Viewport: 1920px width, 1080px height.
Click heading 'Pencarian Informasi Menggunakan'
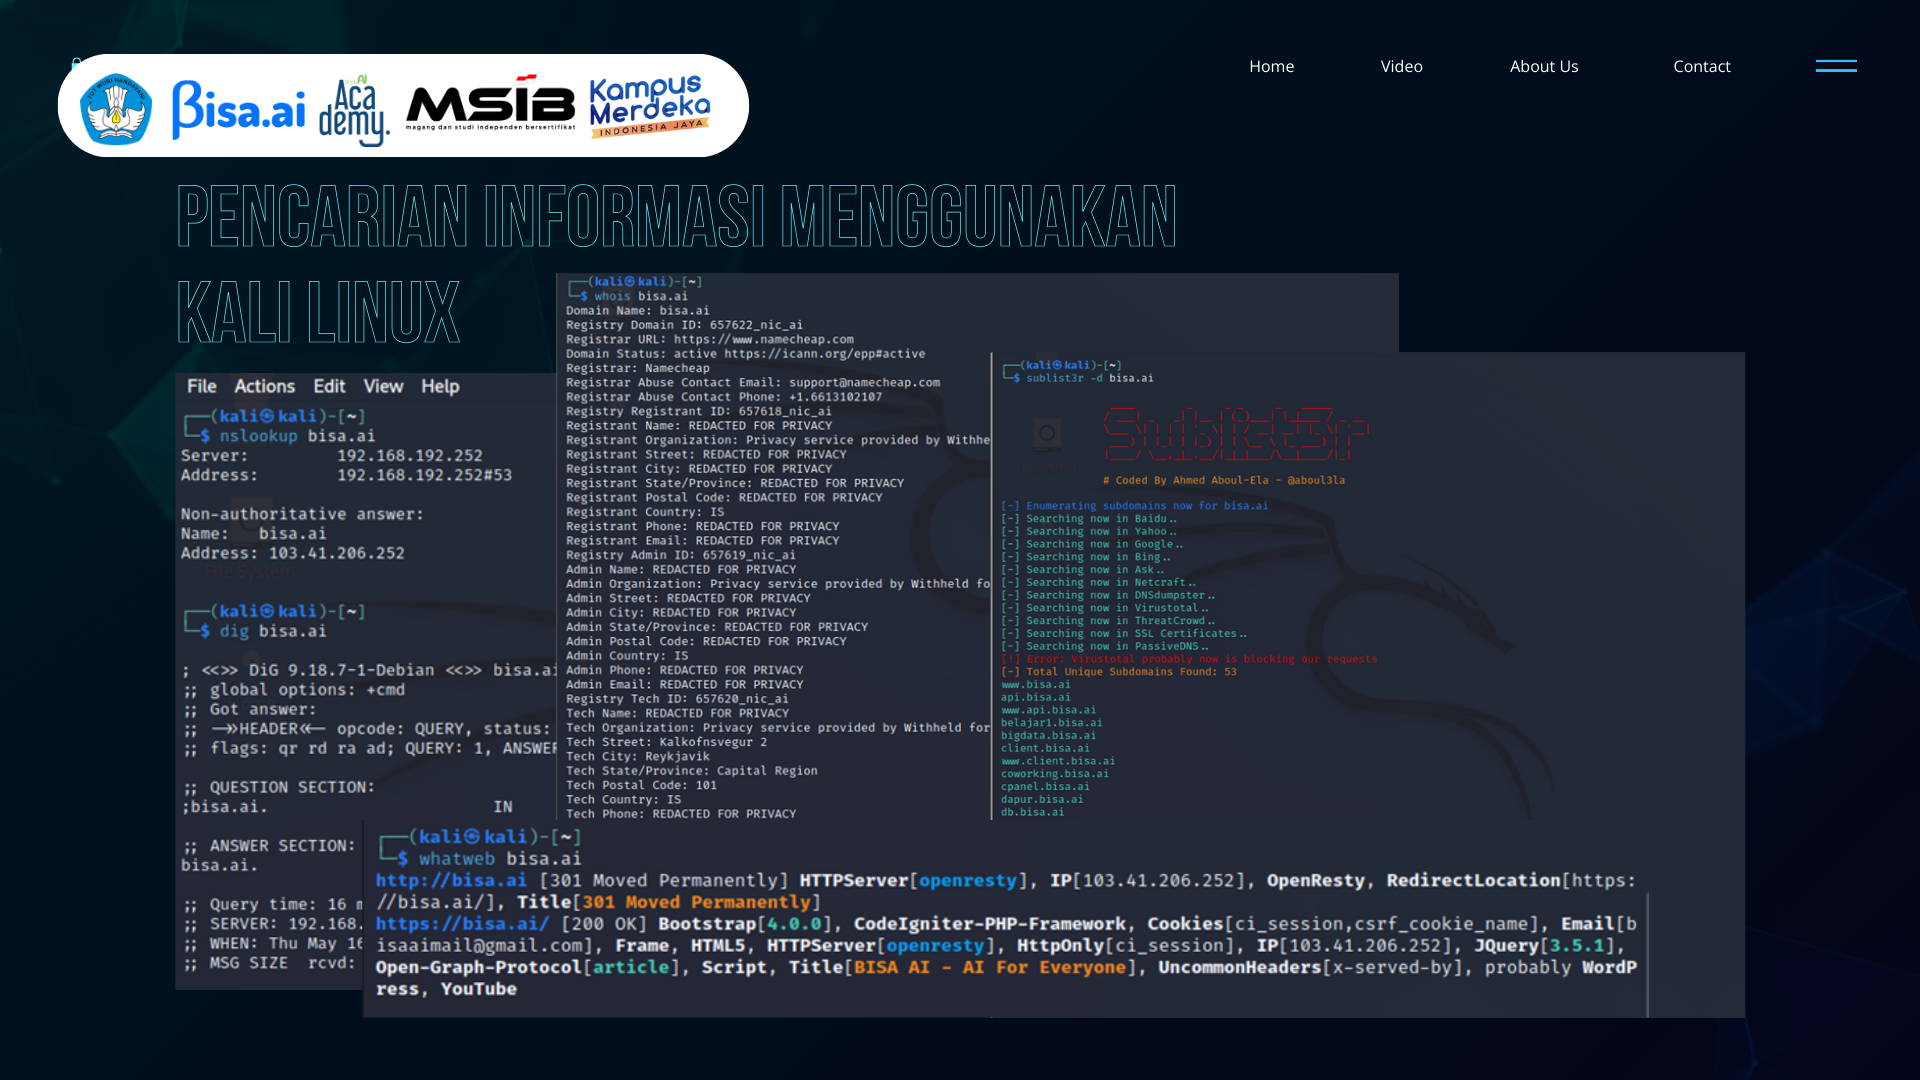pos(677,216)
